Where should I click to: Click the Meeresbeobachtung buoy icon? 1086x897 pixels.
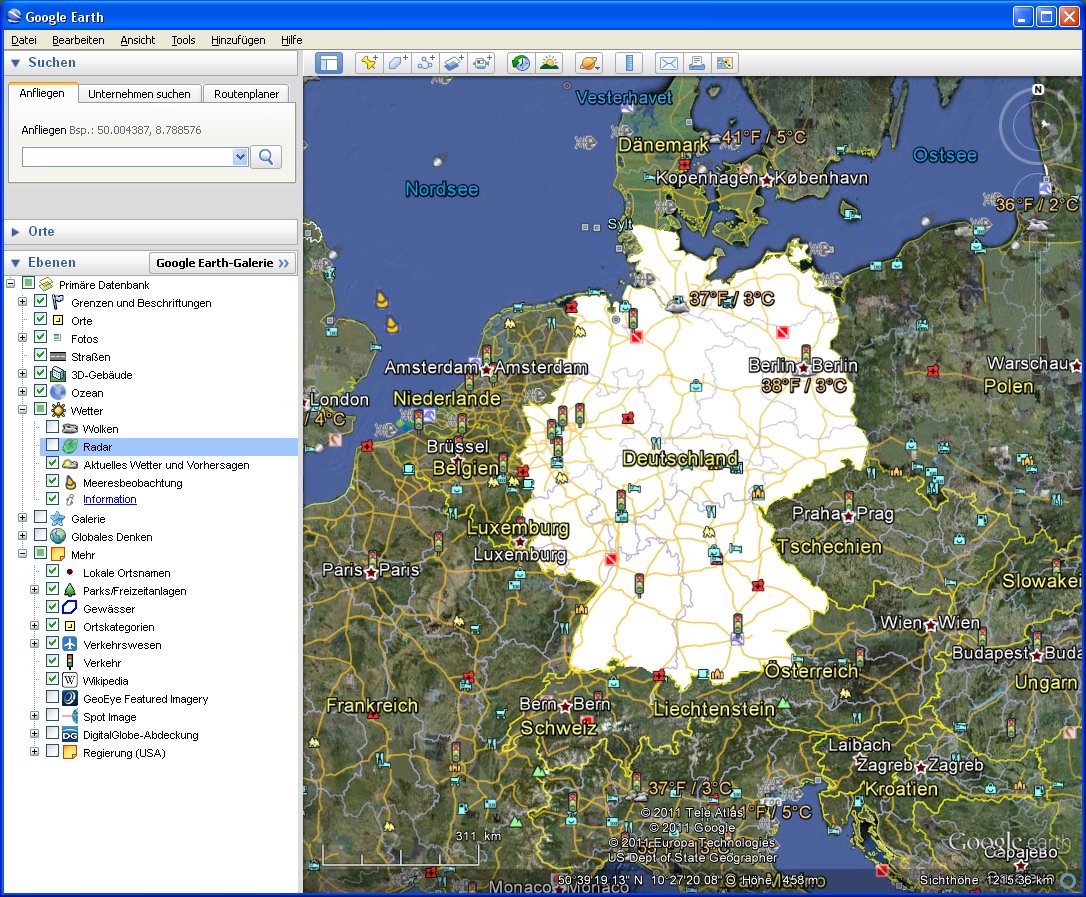click(x=70, y=482)
